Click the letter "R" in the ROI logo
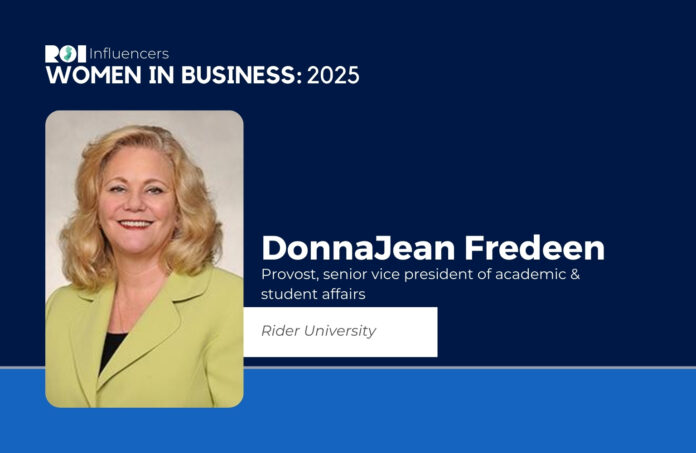Viewport: 696px width, 453px height. coord(52,54)
